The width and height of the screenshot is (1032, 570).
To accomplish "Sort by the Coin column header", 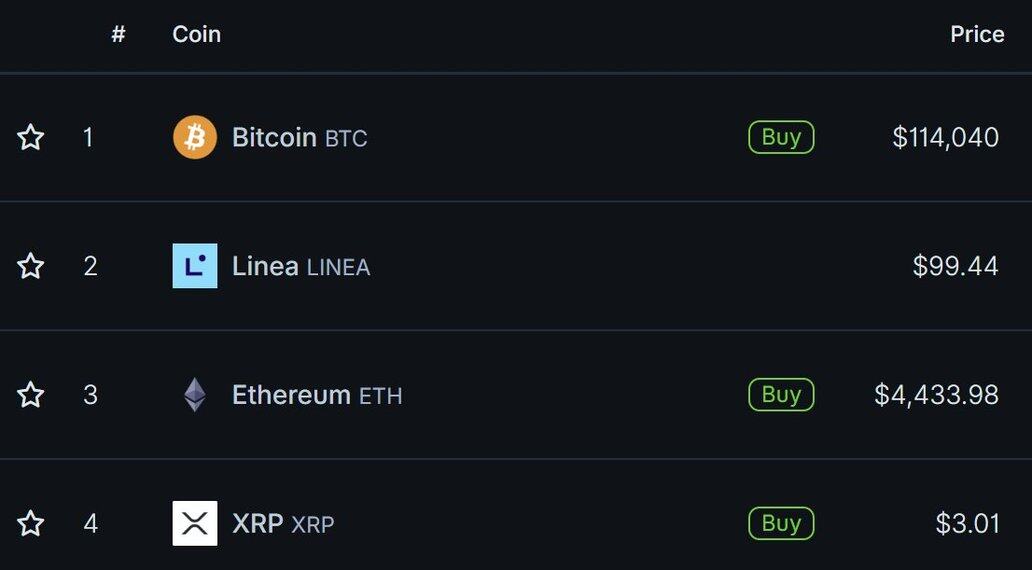I will click(196, 34).
